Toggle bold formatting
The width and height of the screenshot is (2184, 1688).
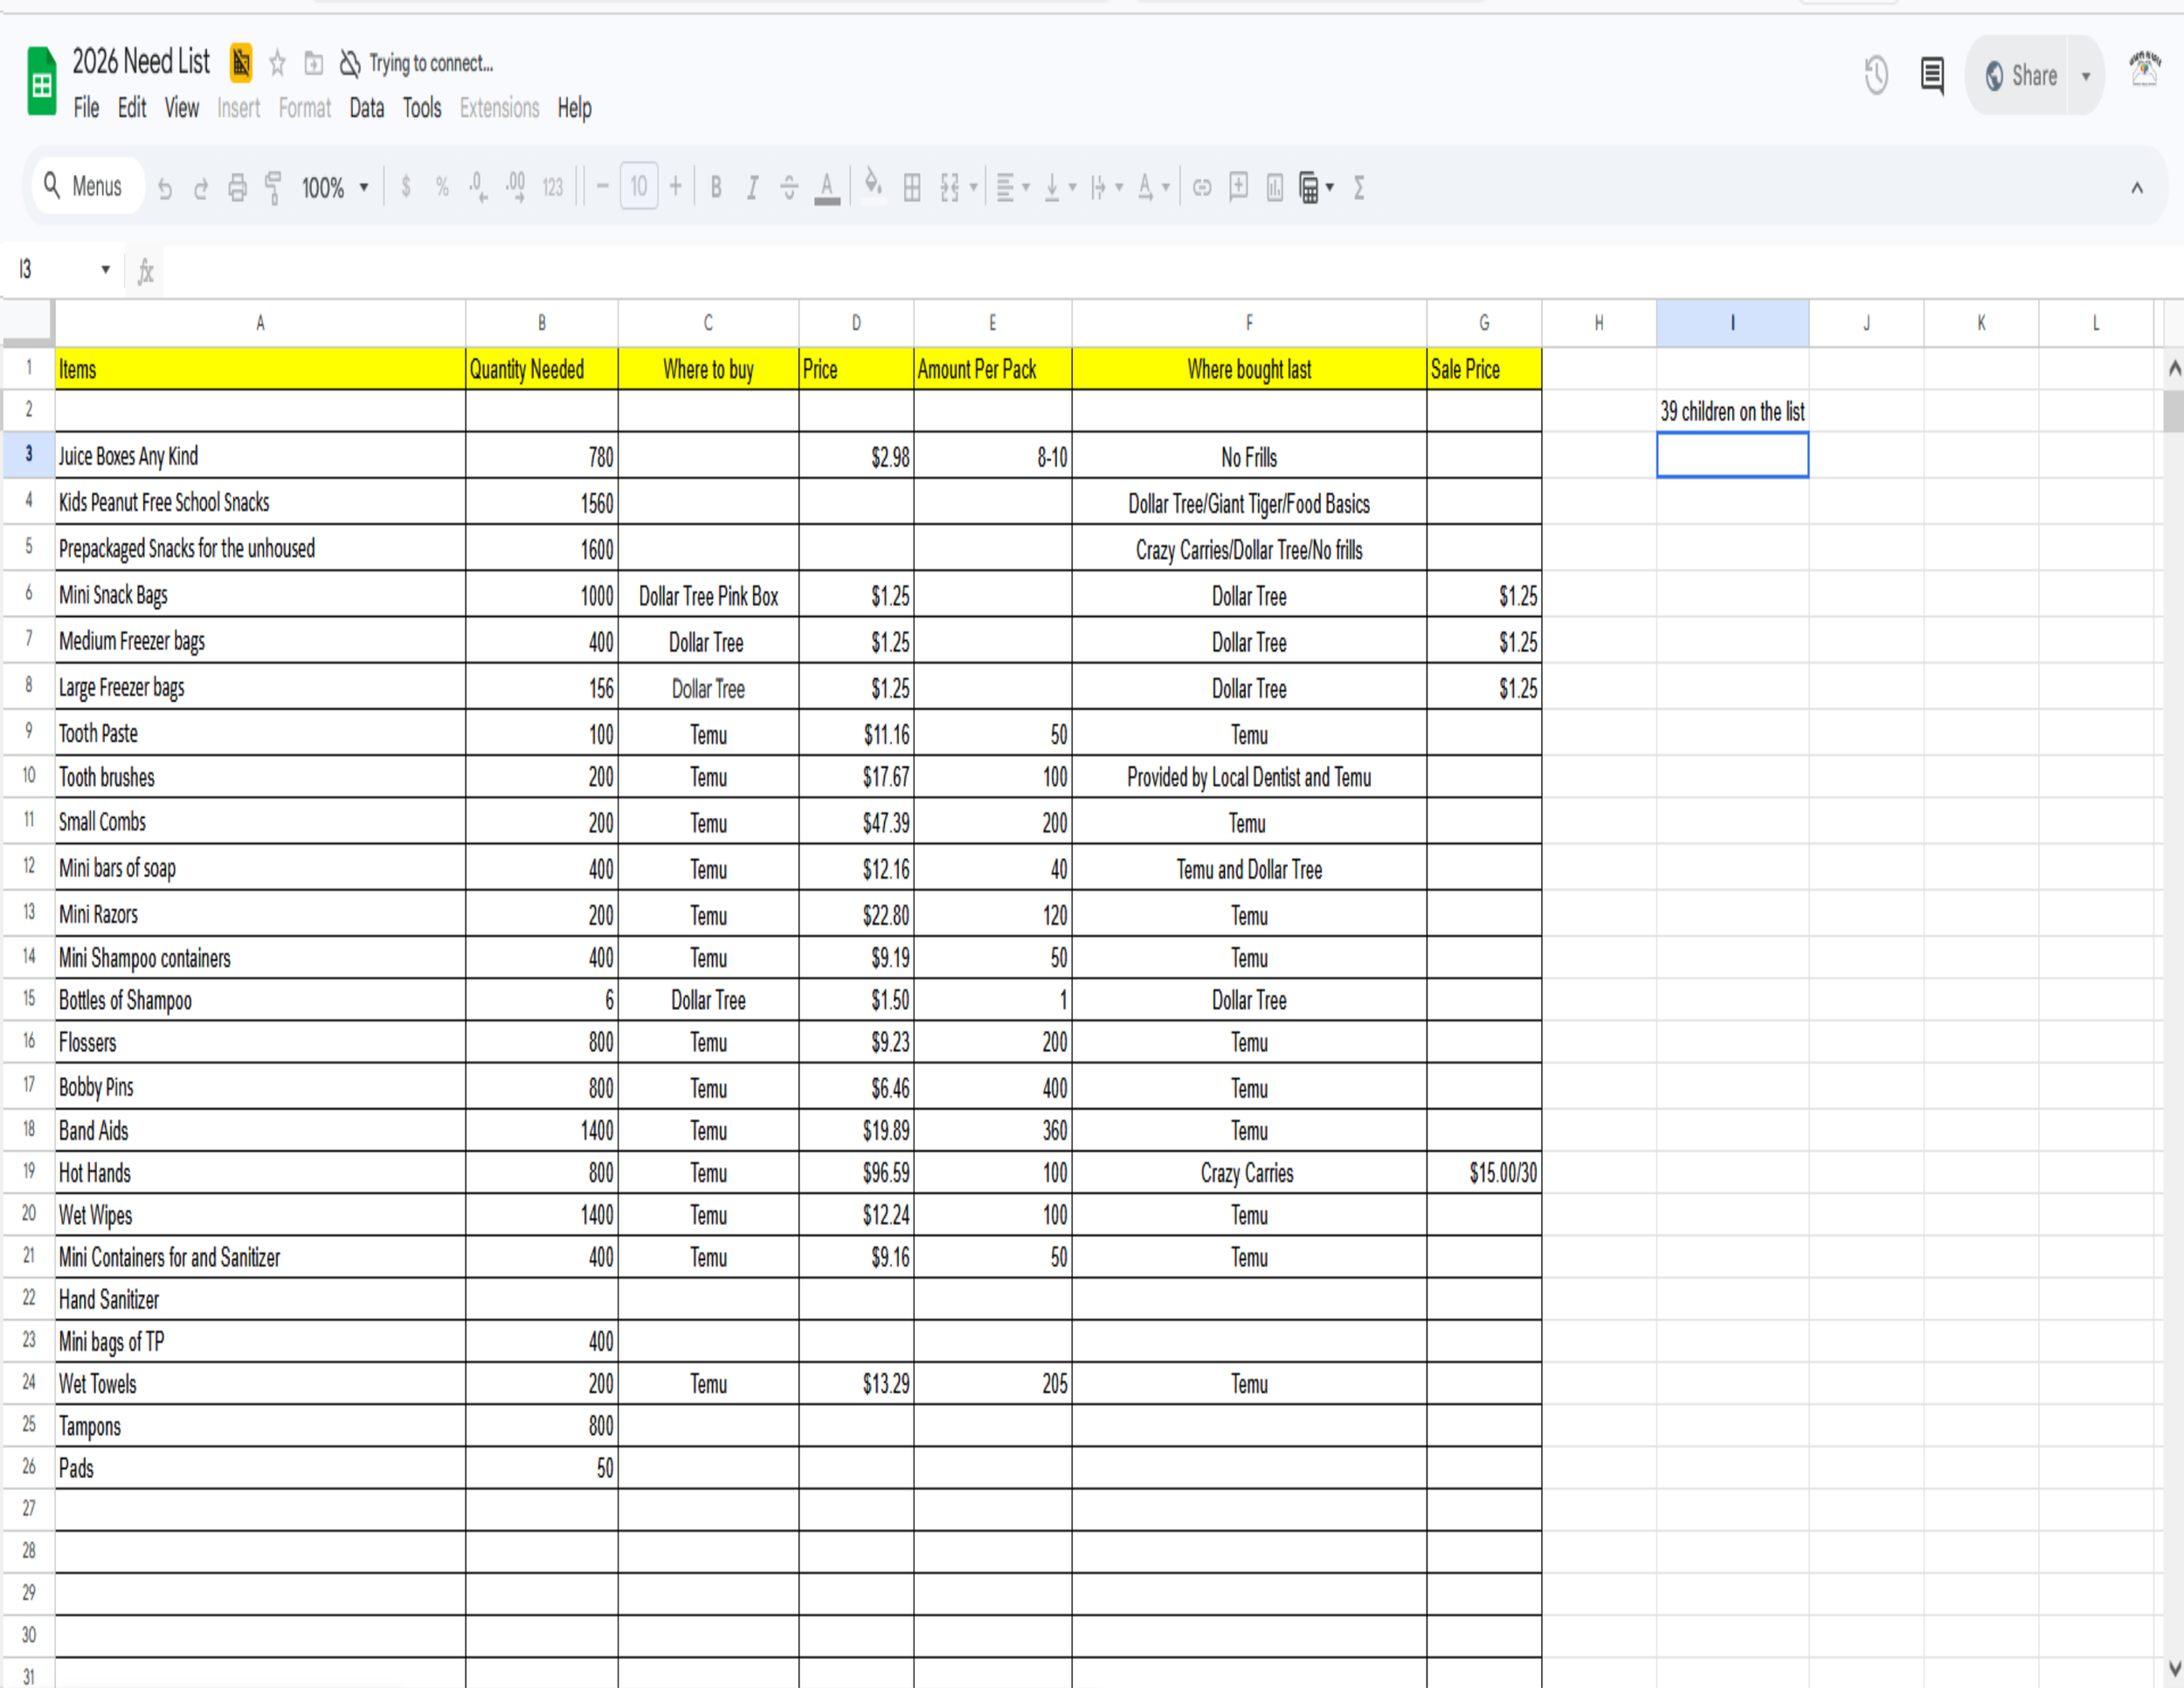click(x=716, y=187)
